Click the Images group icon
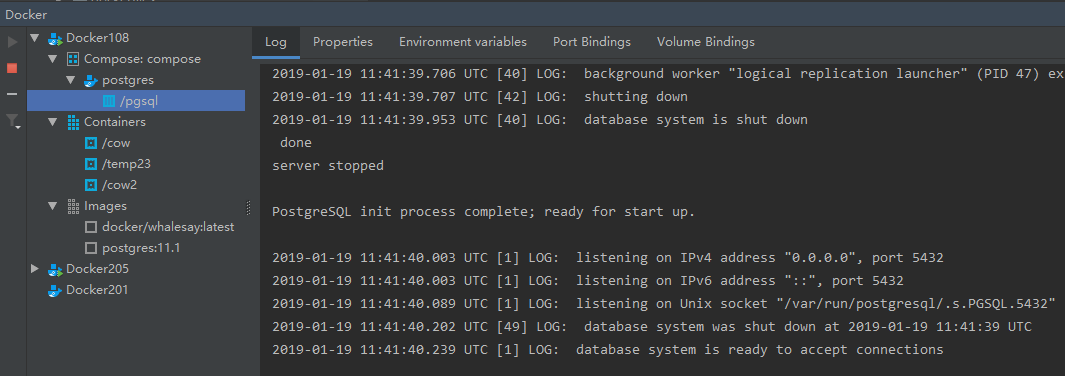Screen dimensions: 1065x376 click(73, 206)
